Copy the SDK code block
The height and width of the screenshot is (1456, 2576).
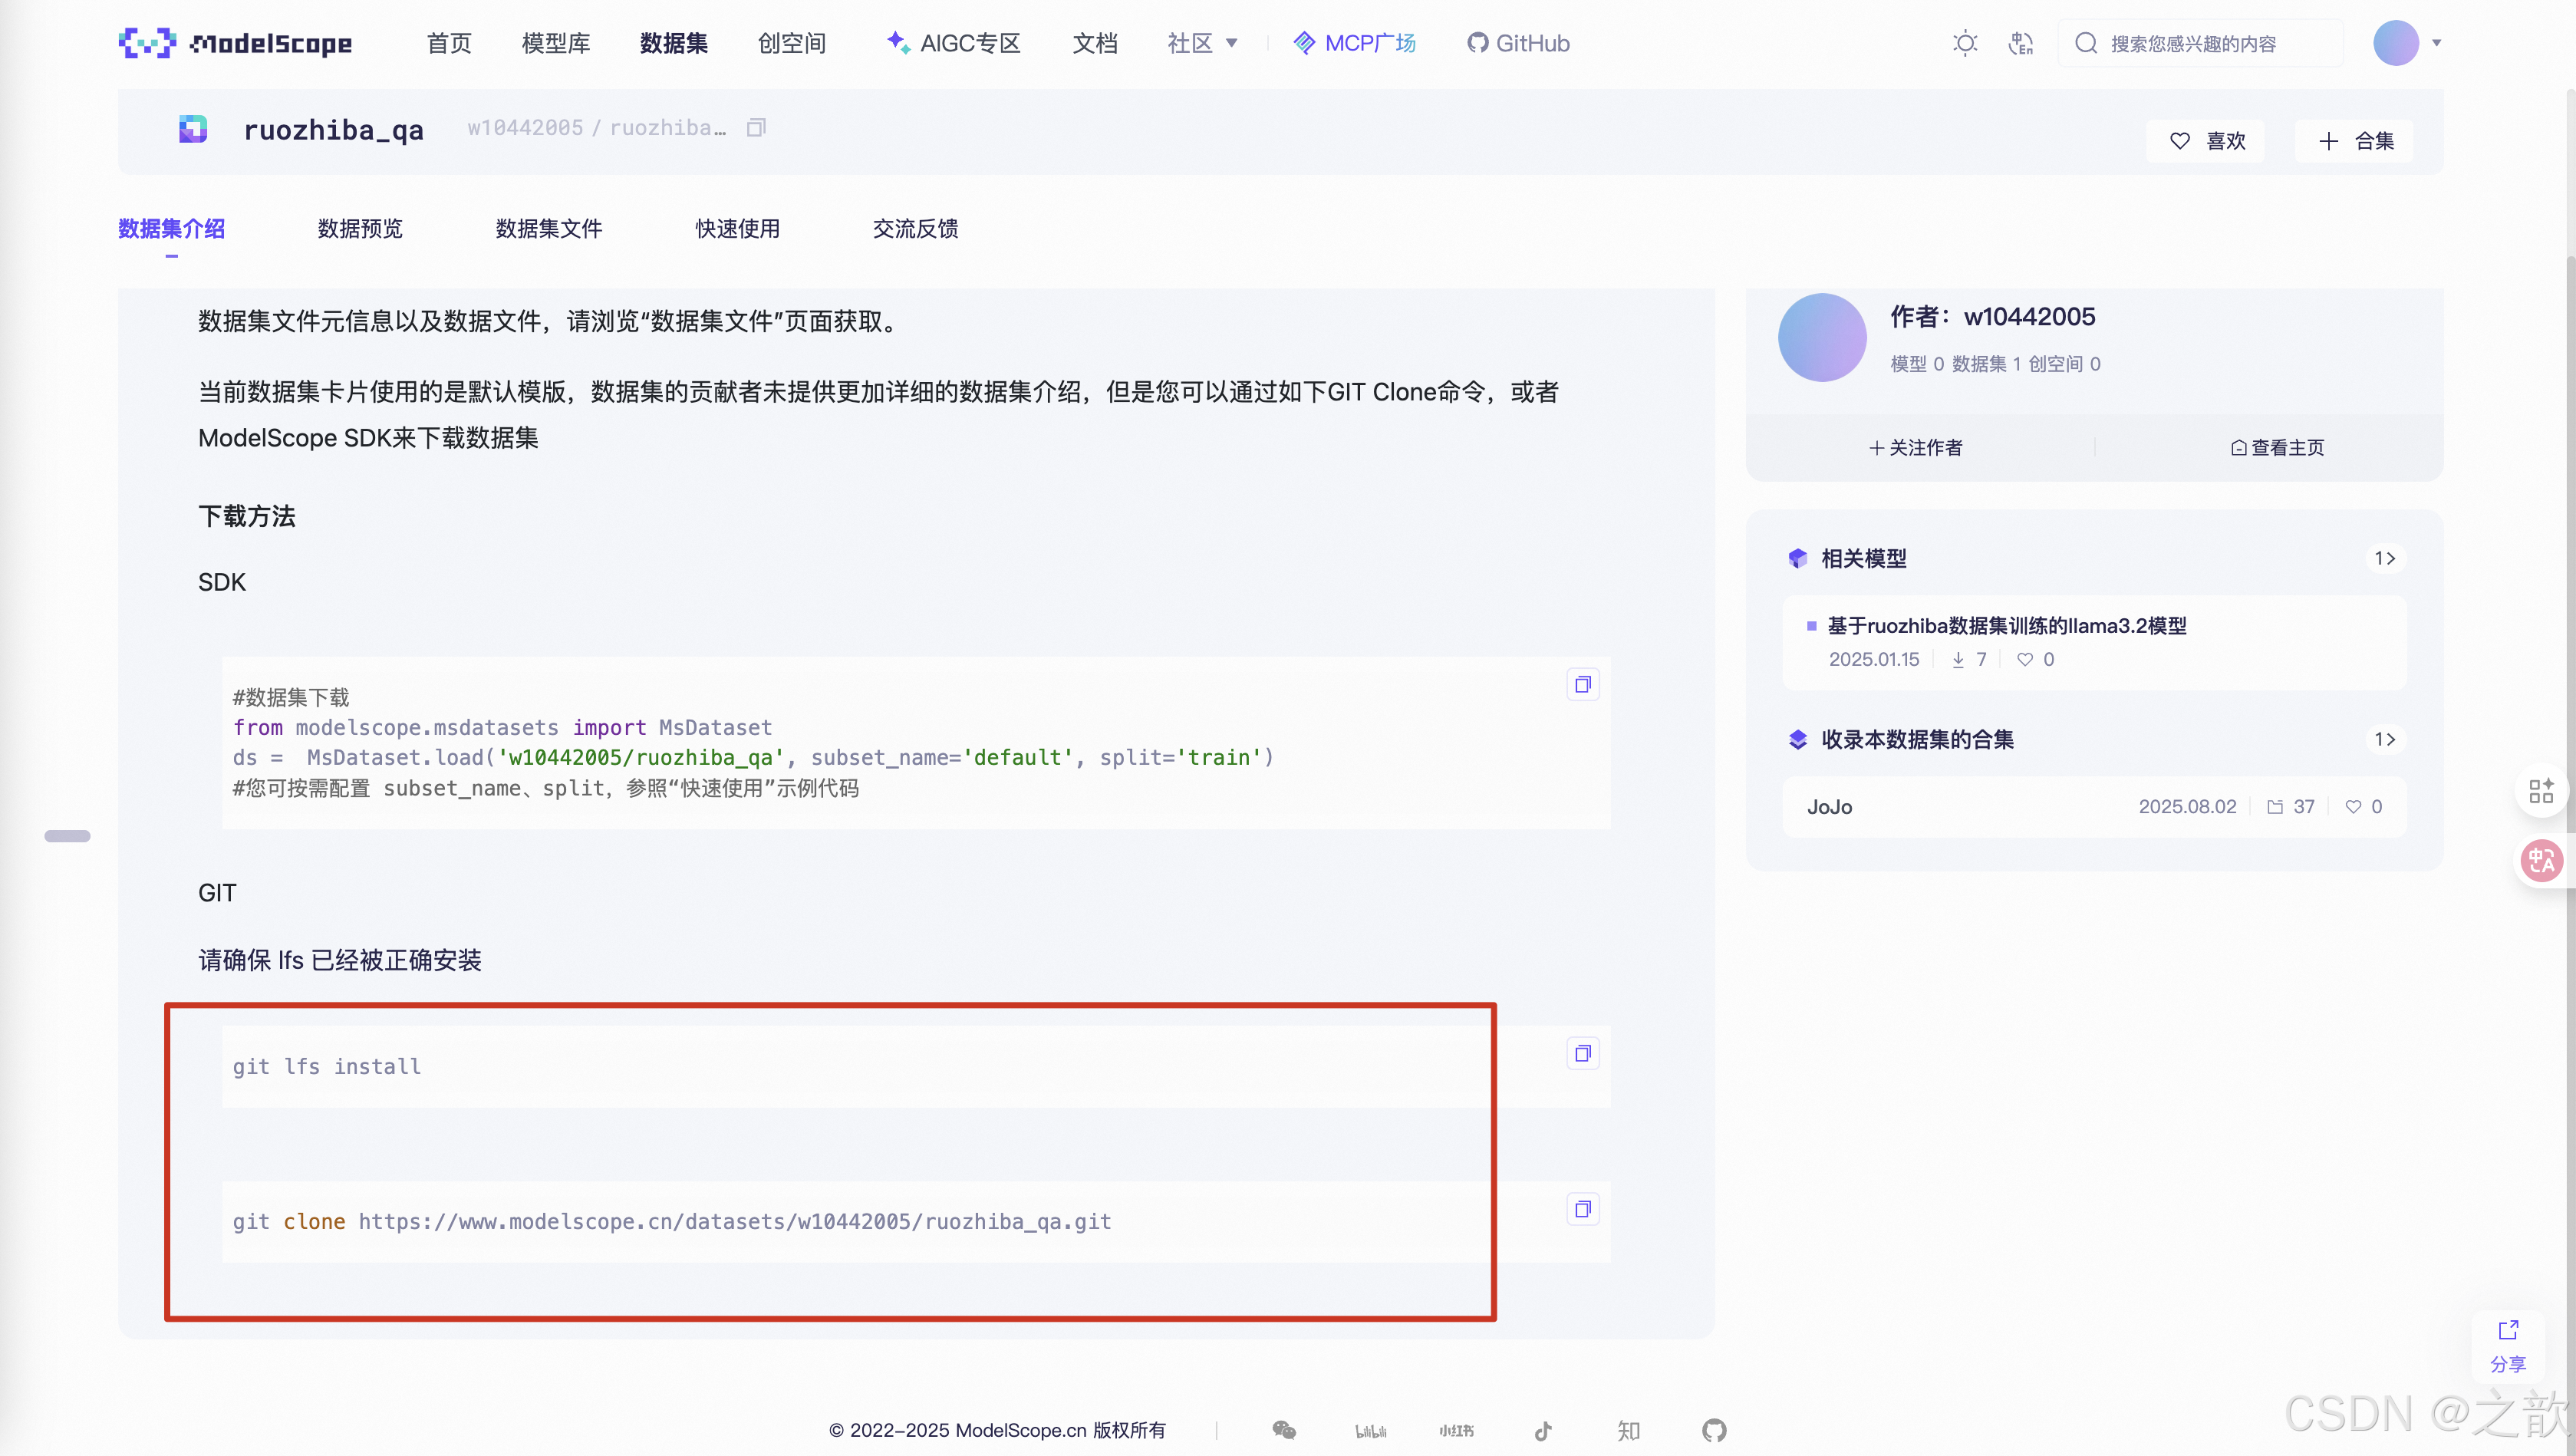(1583, 684)
